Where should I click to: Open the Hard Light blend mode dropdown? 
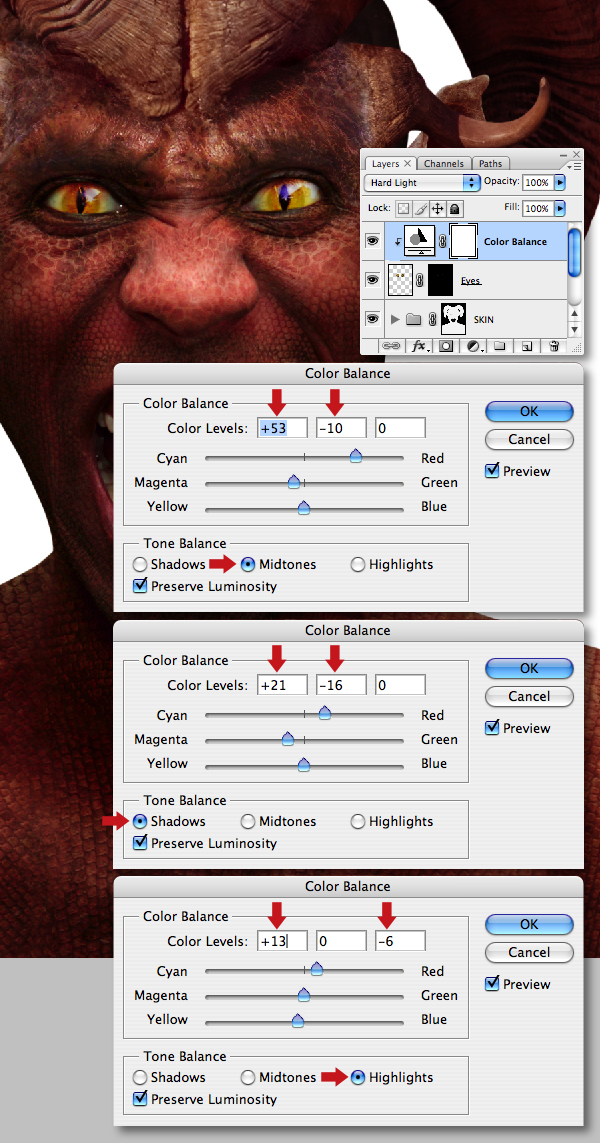pyautogui.click(x=421, y=182)
